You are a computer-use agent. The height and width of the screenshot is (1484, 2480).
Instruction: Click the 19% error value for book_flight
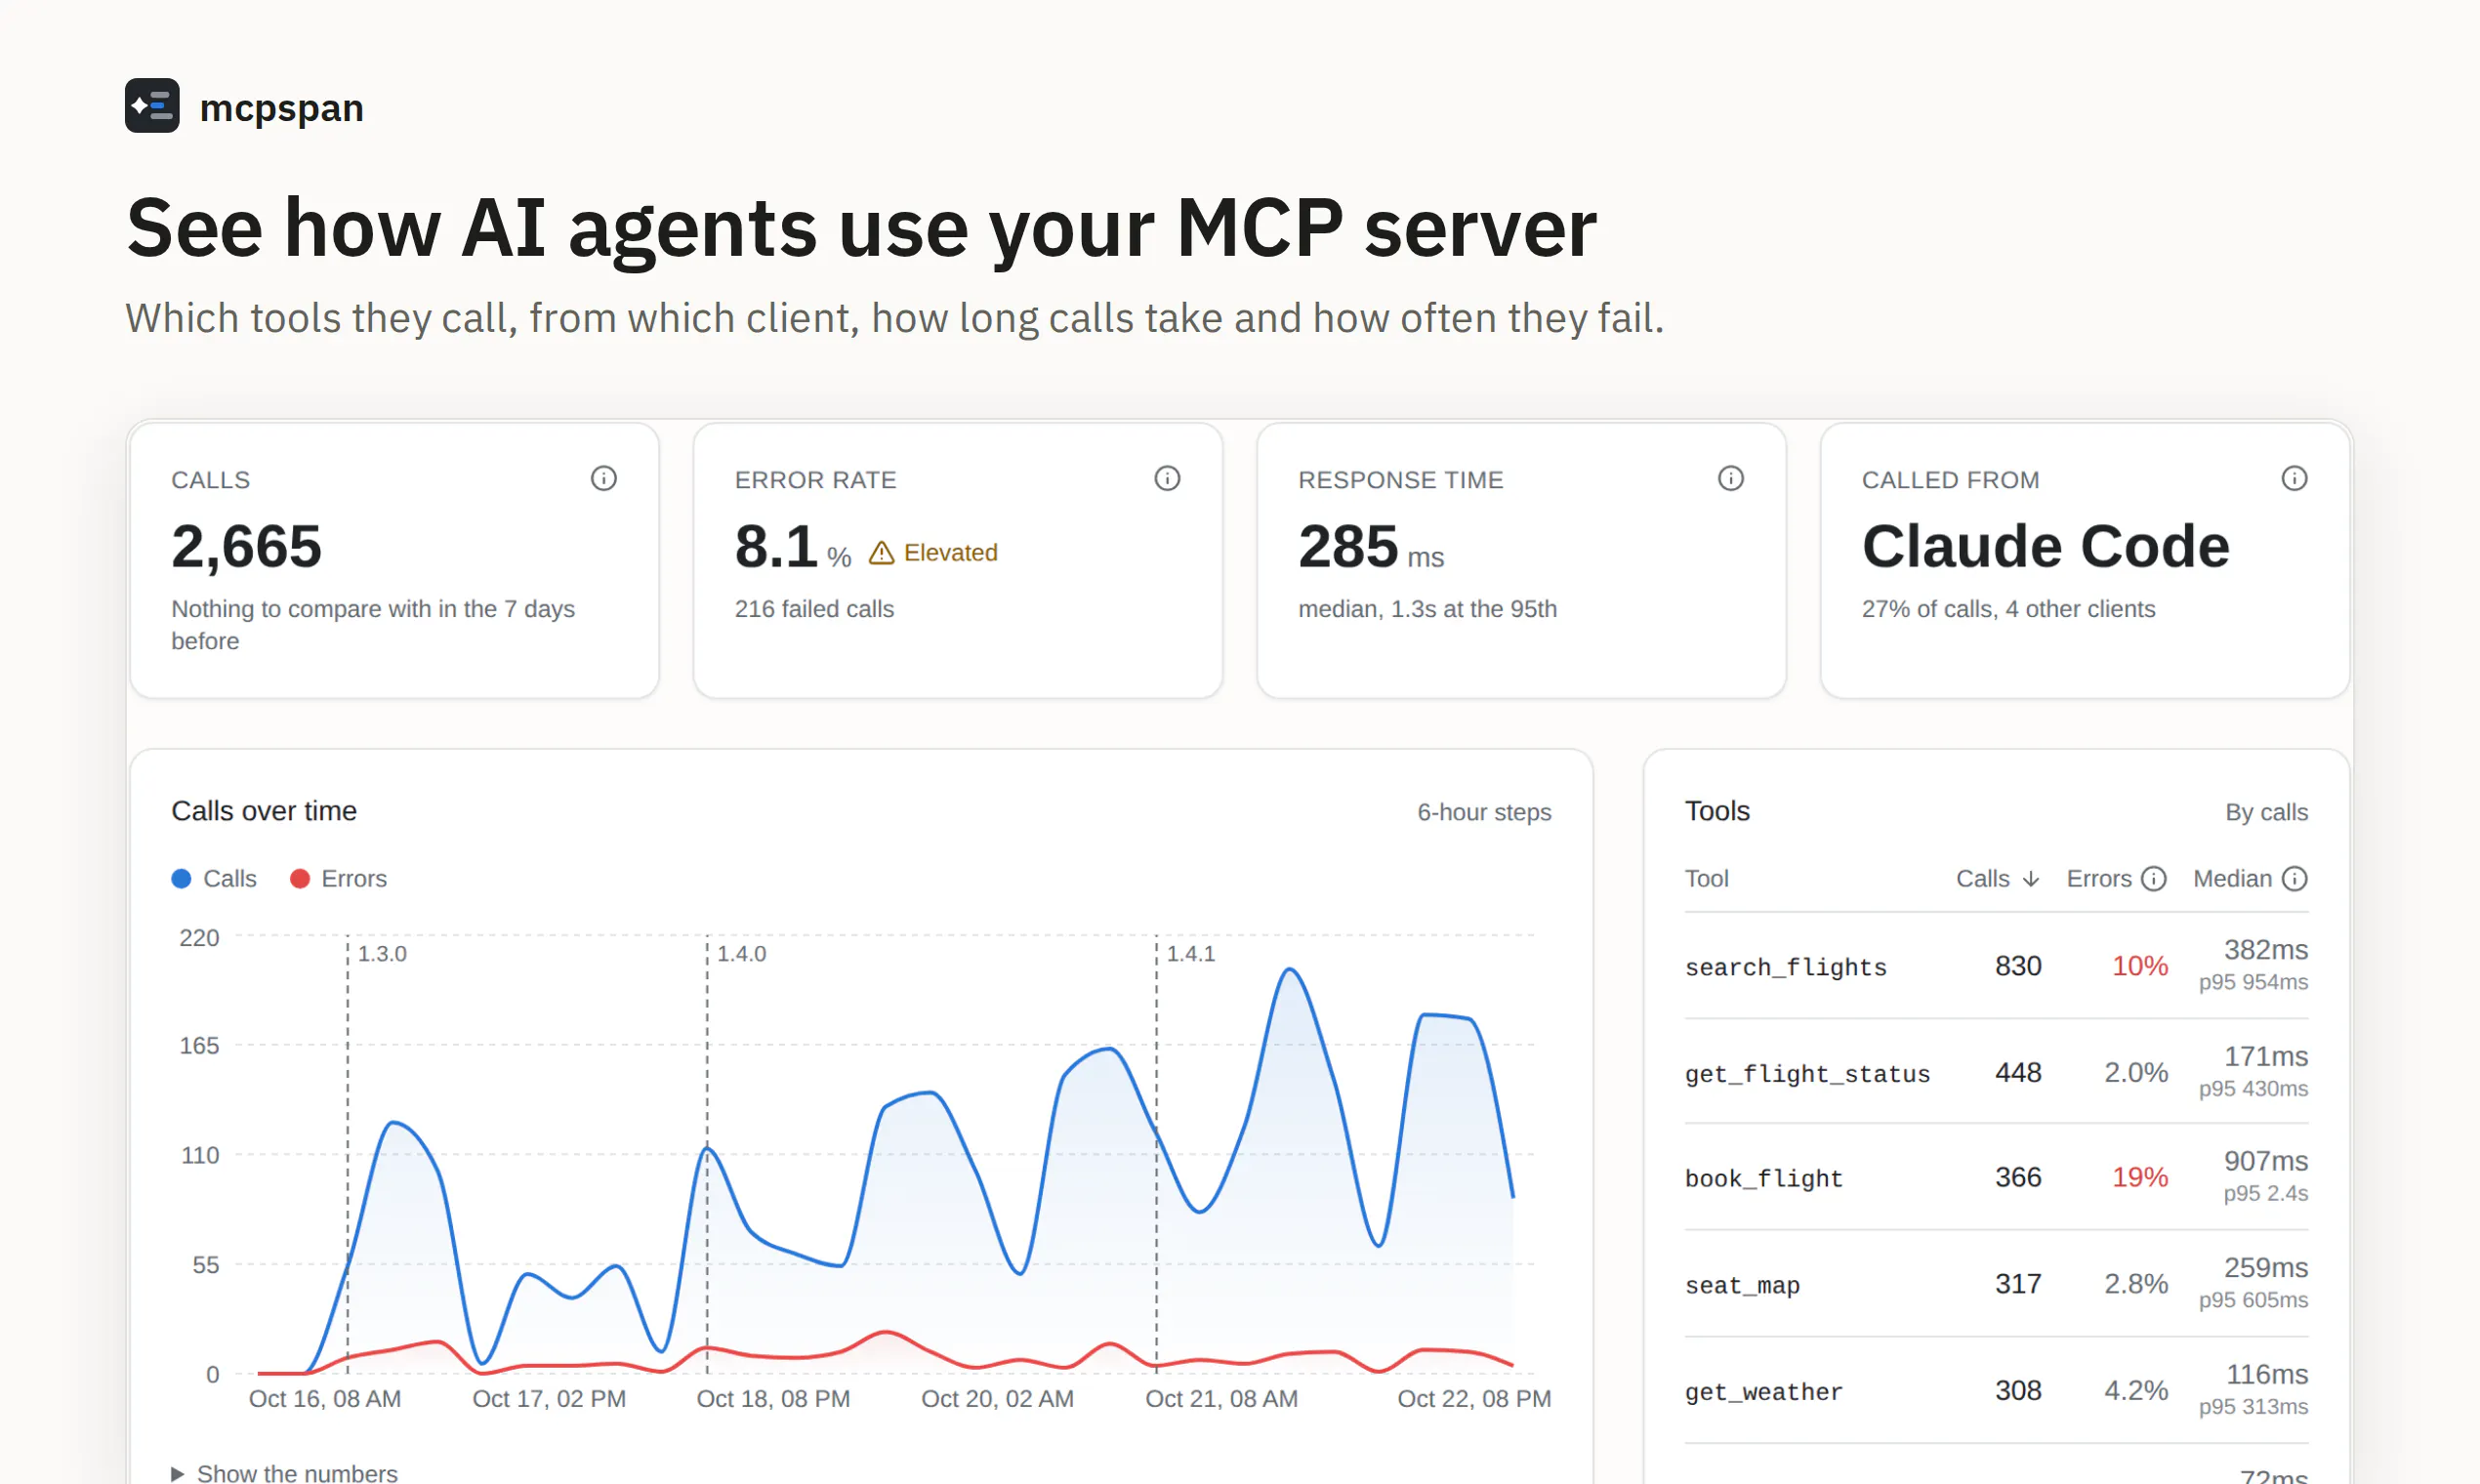(2139, 1177)
